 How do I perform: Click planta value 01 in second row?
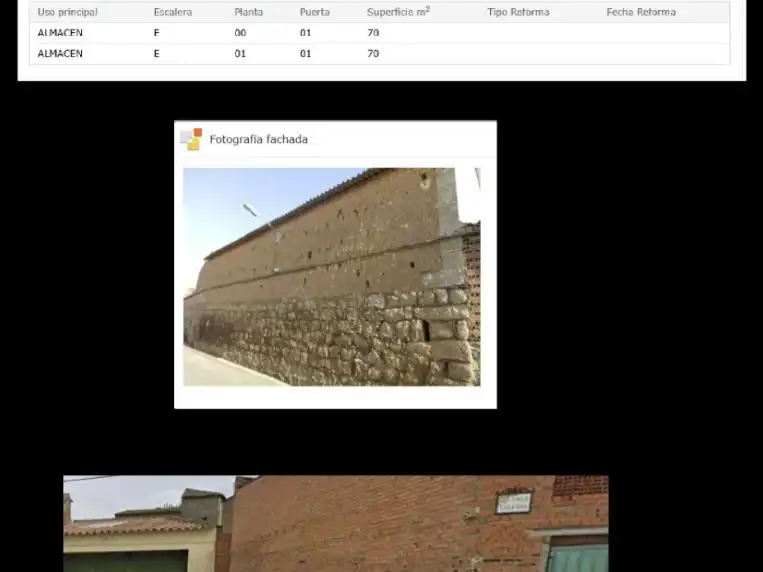tap(240, 54)
